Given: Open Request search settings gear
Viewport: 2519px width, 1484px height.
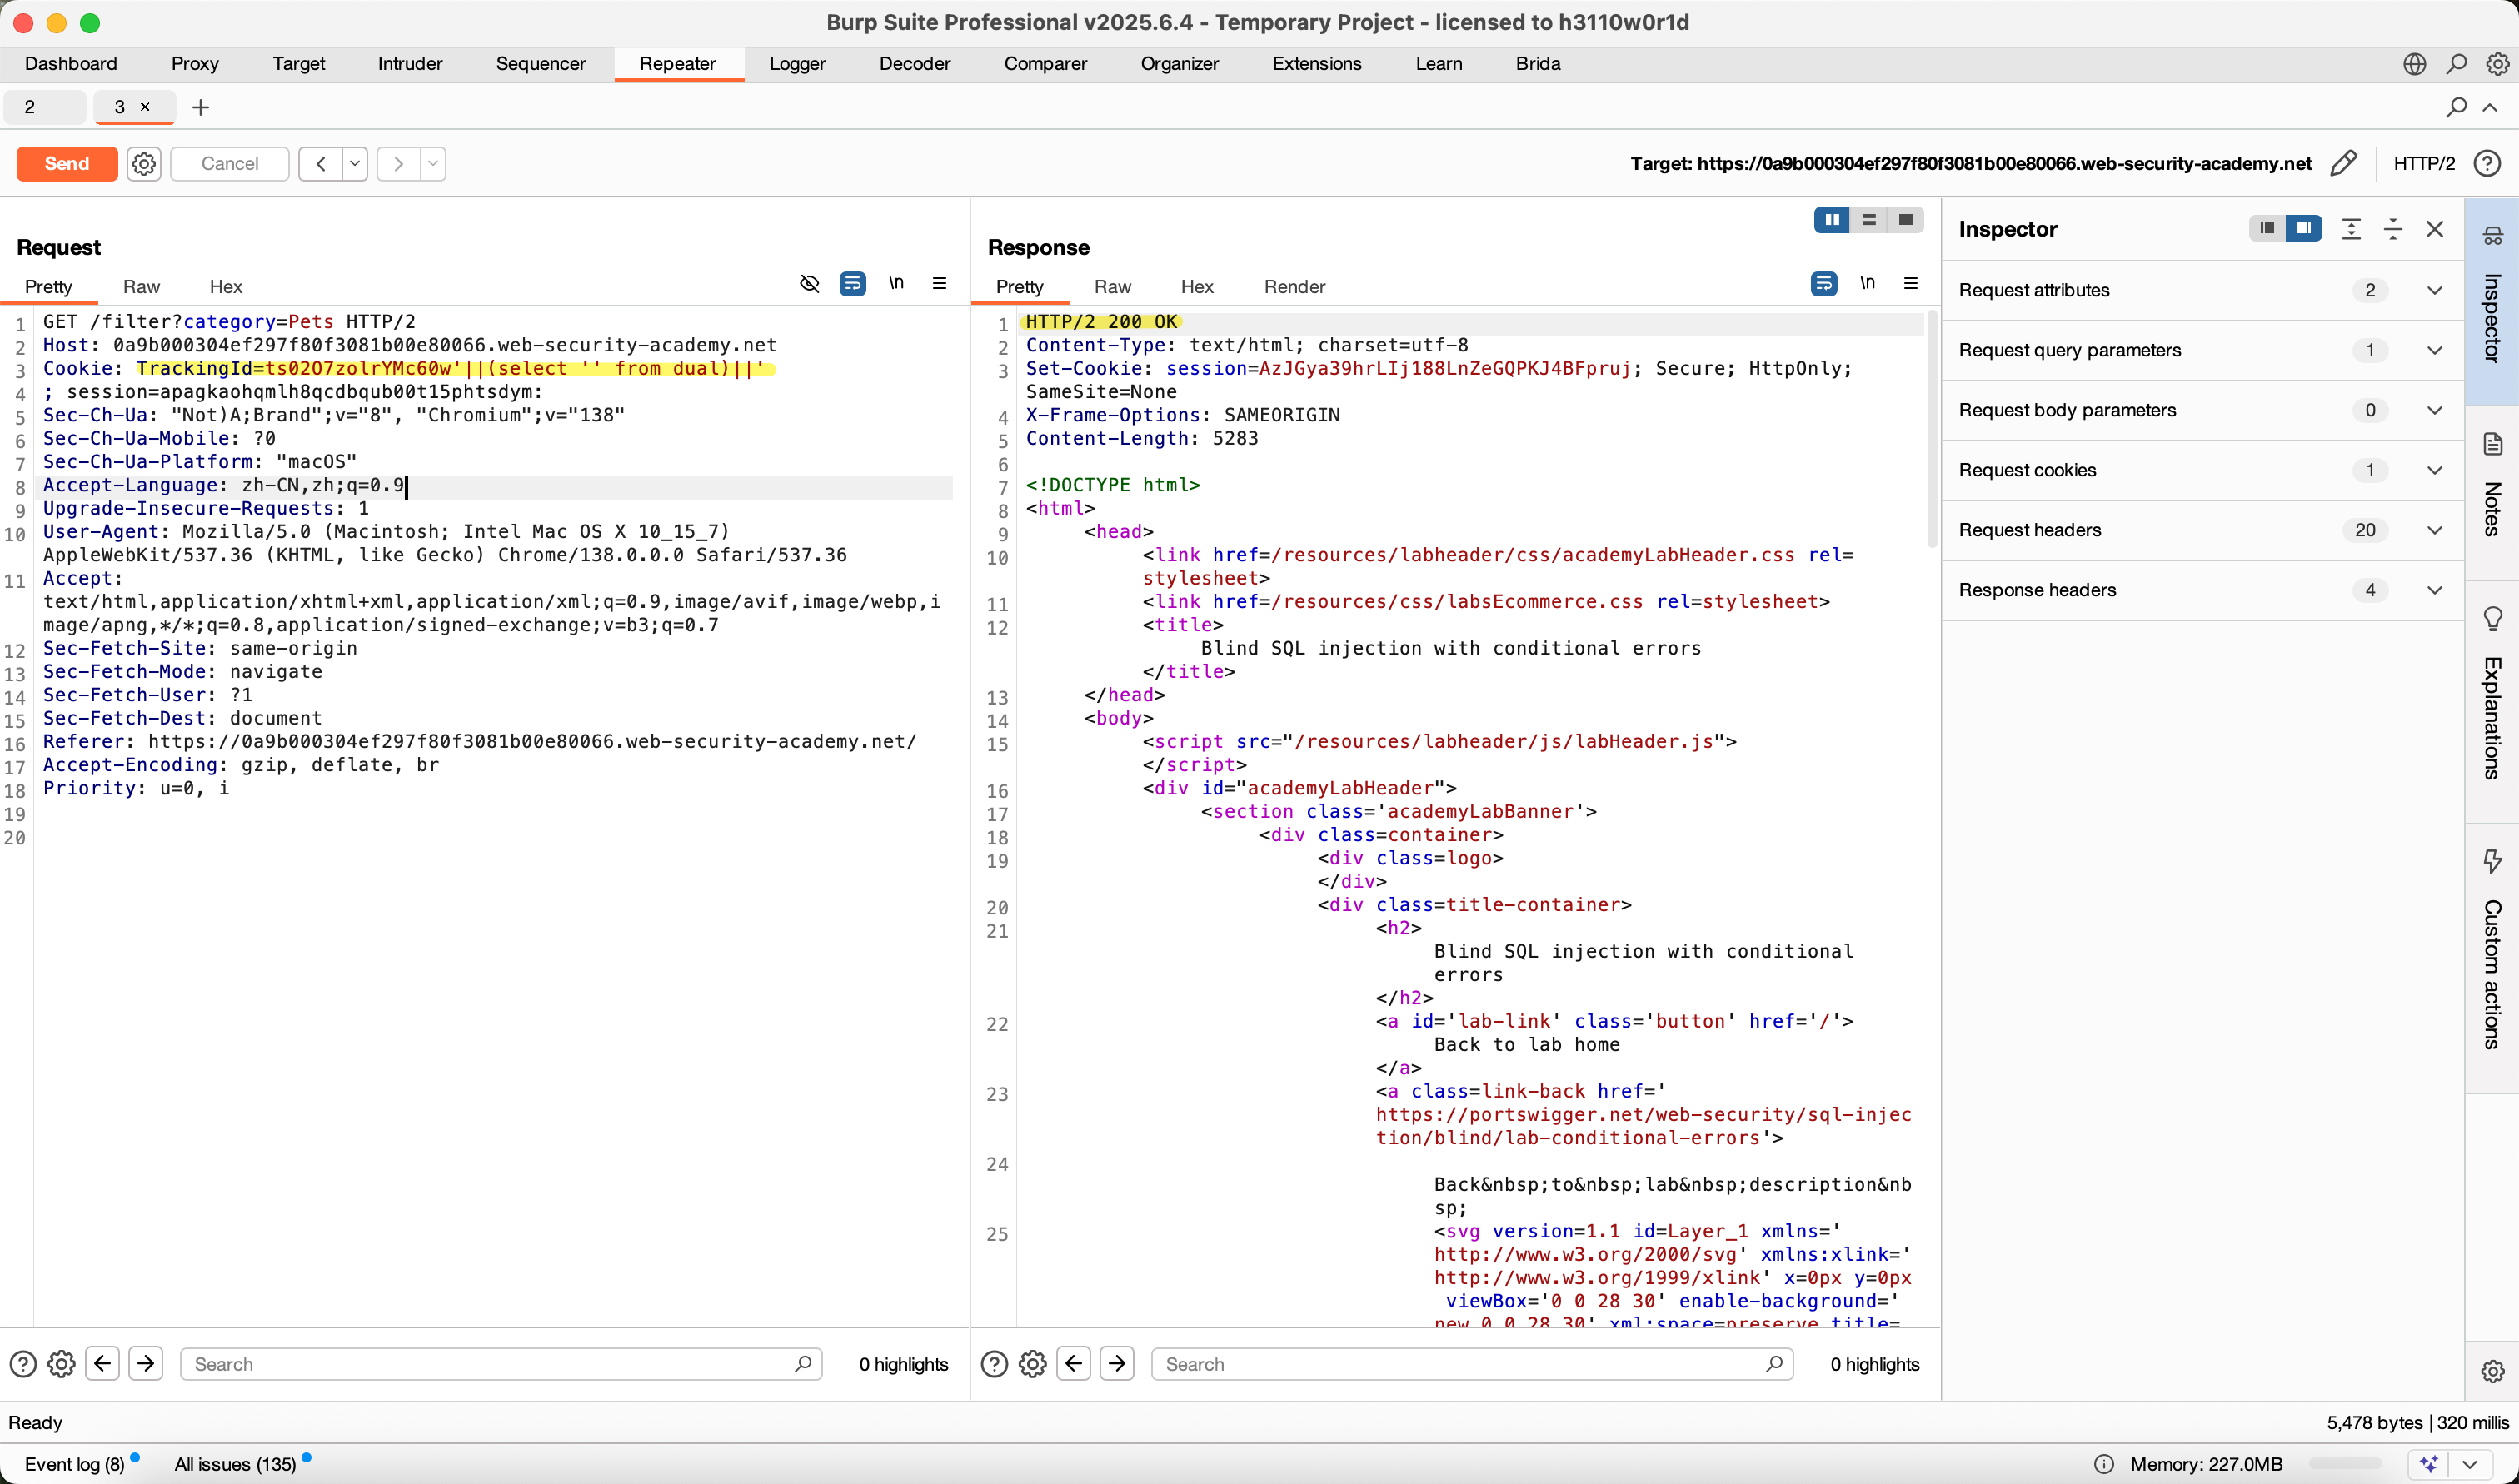Looking at the screenshot, I should tap(61, 1364).
